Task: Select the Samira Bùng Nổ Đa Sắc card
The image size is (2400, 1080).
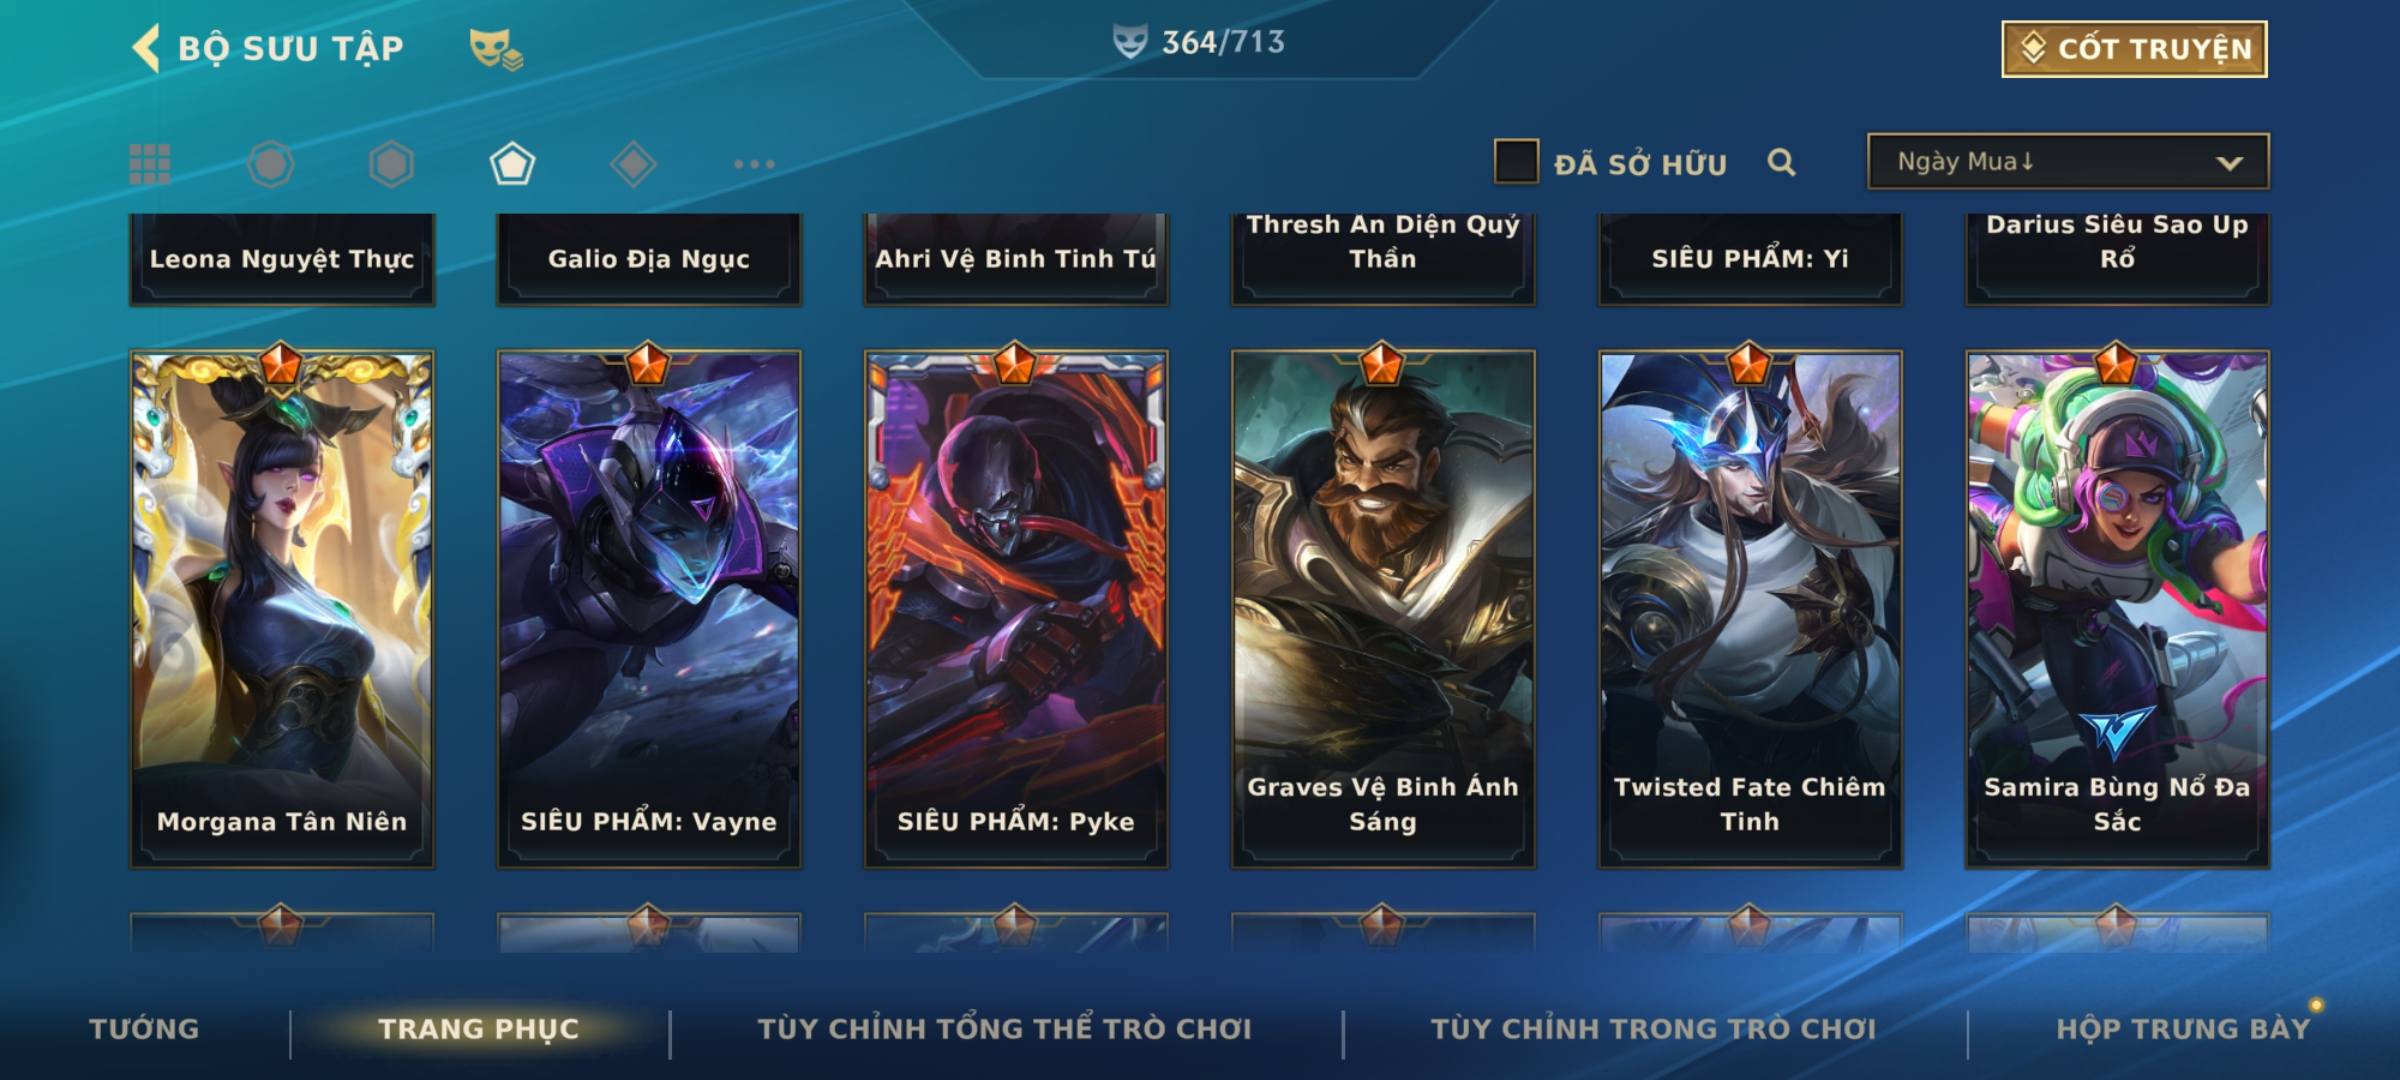Action: [2117, 608]
